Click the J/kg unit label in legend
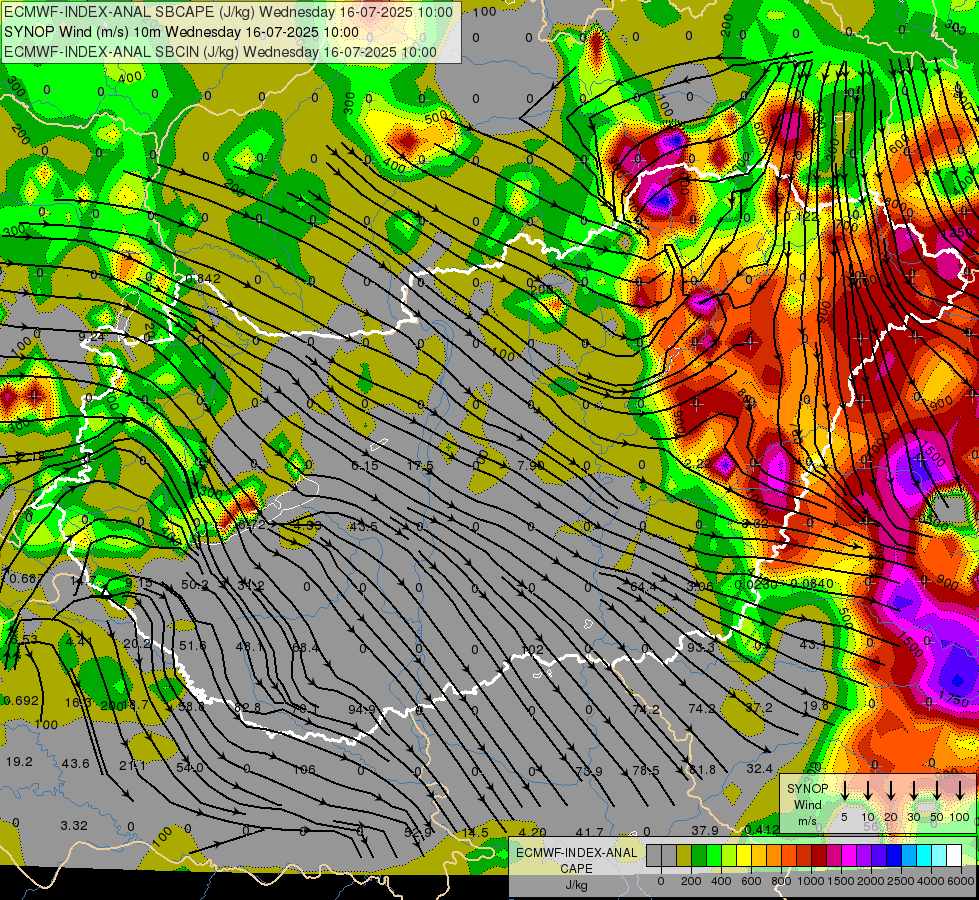The height and width of the screenshot is (900, 979). point(576,885)
